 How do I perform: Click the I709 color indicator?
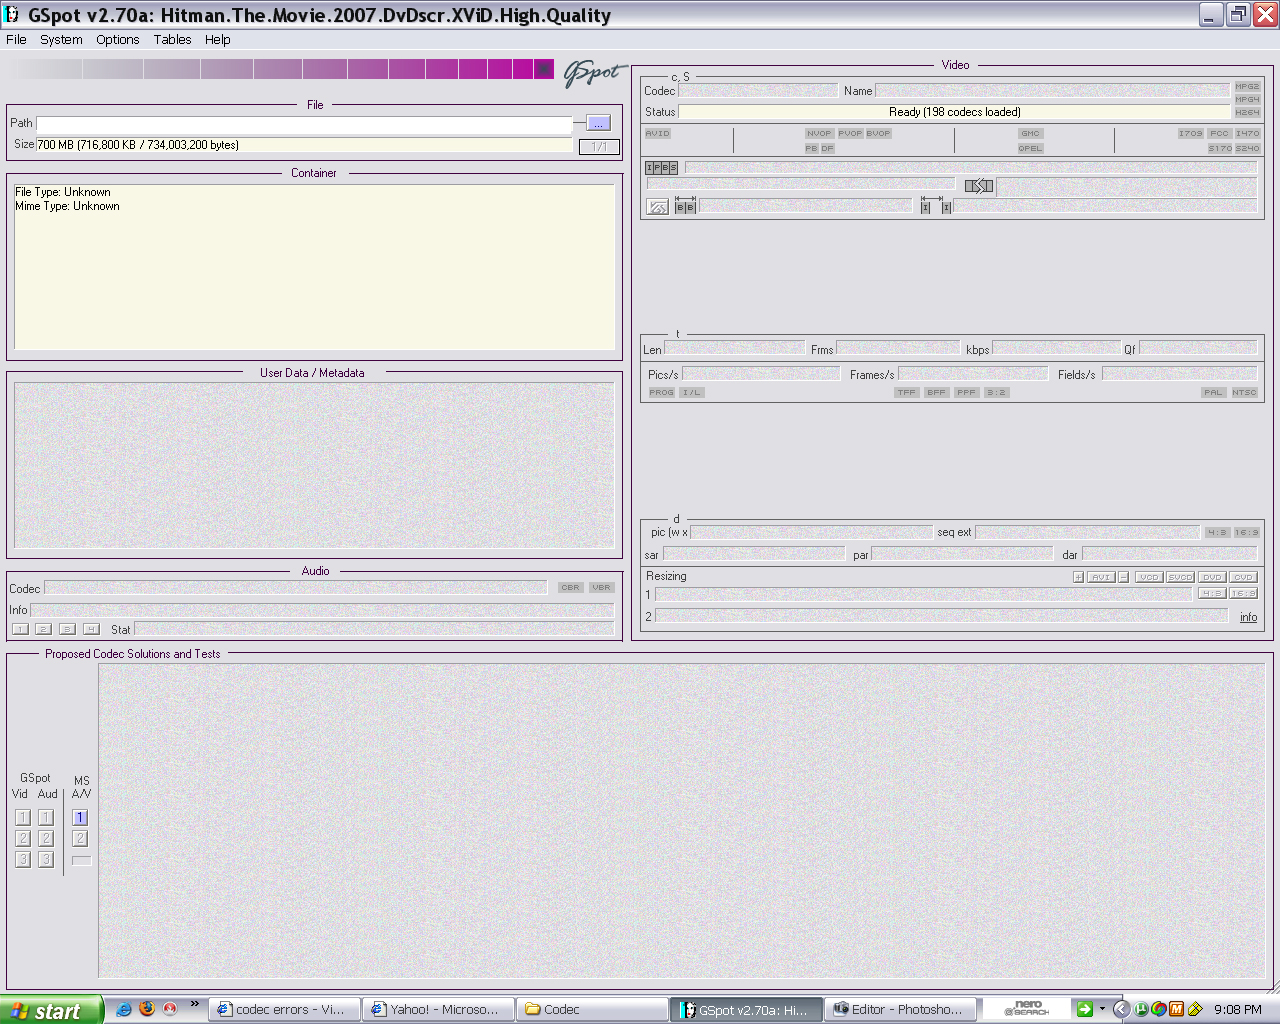pos(1190,133)
